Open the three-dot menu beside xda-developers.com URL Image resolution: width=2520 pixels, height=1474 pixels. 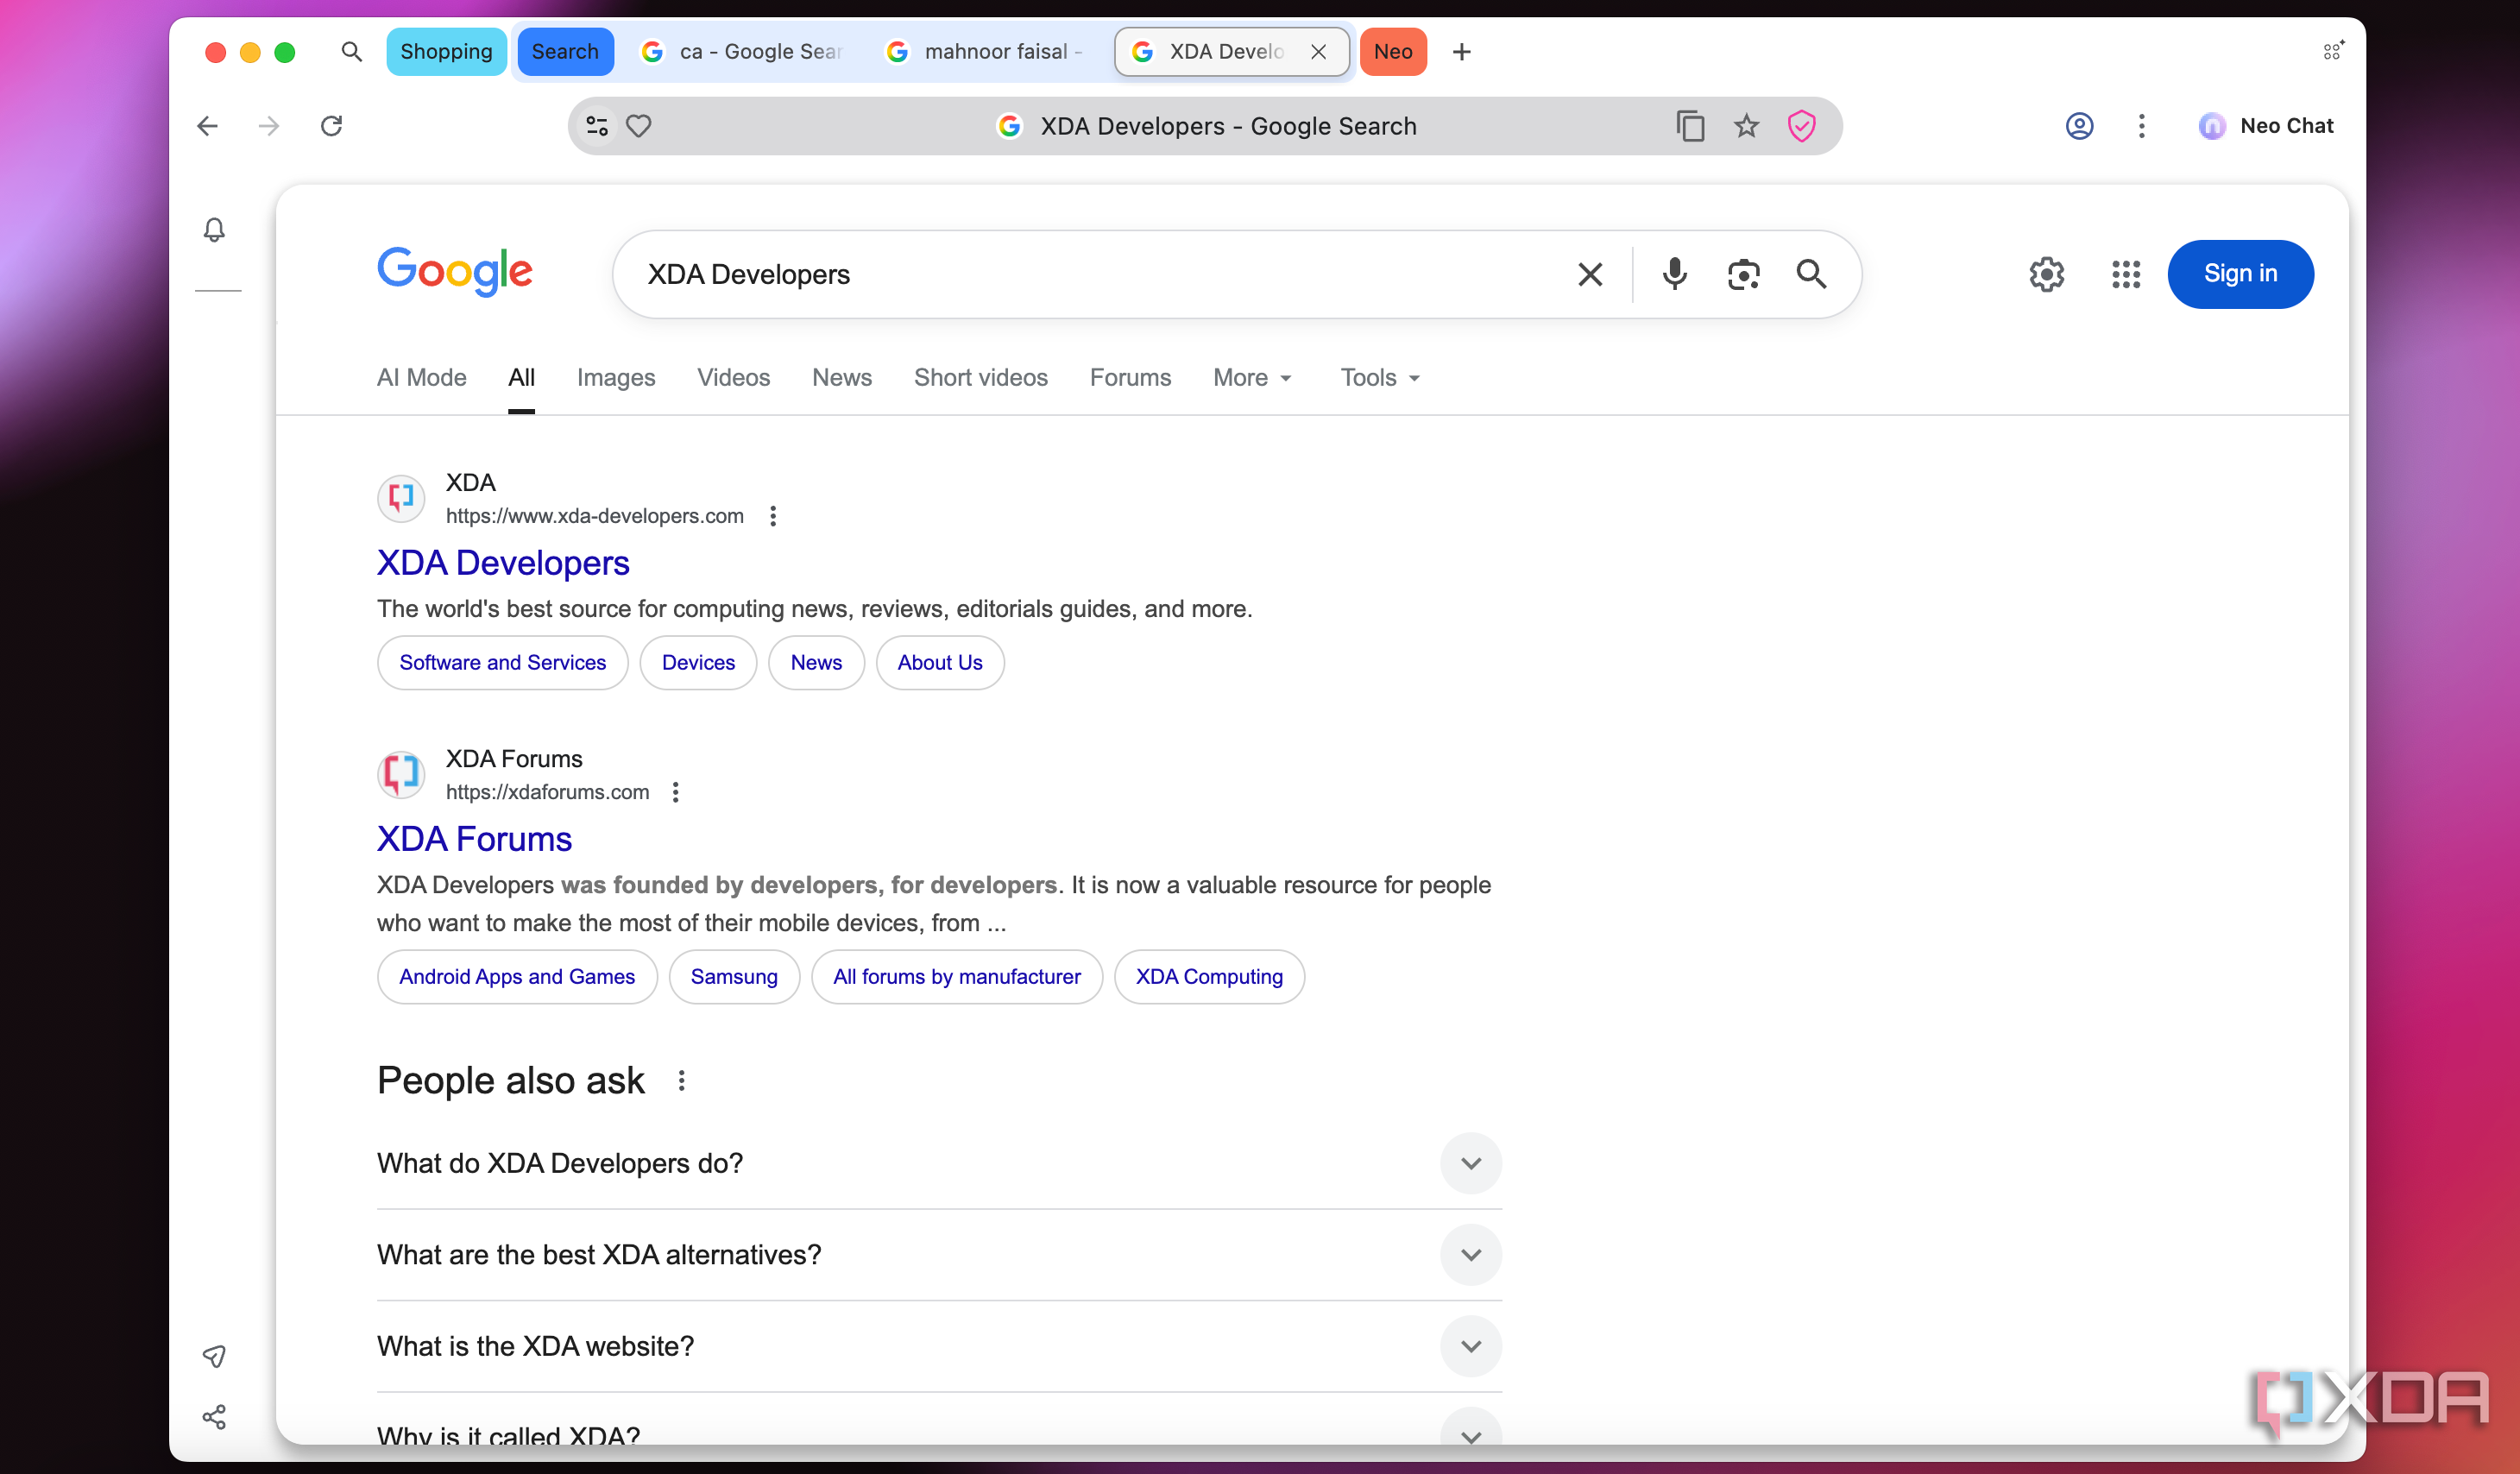(773, 516)
